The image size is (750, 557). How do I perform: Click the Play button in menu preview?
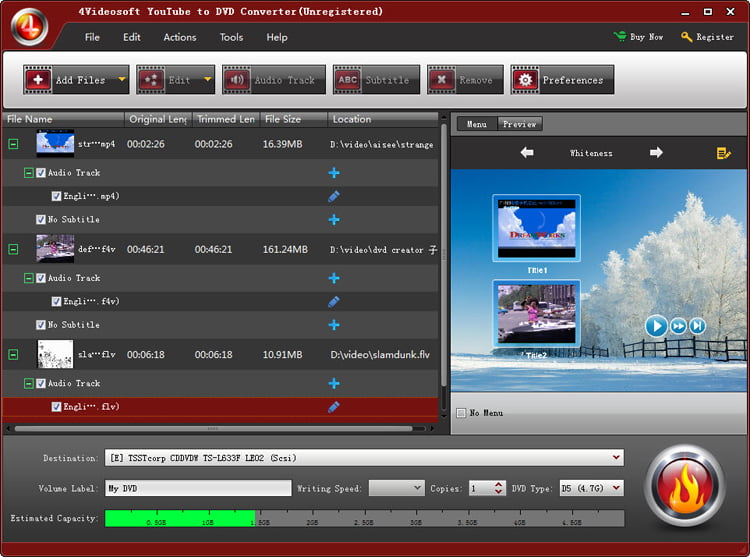tap(656, 326)
